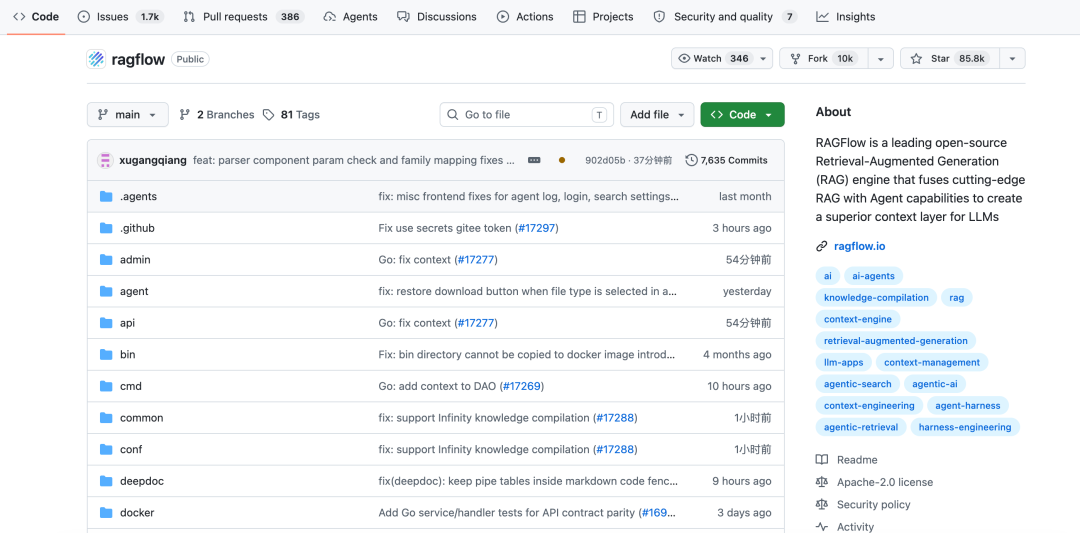
Task: Click the .agents folder icon
Action: [x=106, y=196]
